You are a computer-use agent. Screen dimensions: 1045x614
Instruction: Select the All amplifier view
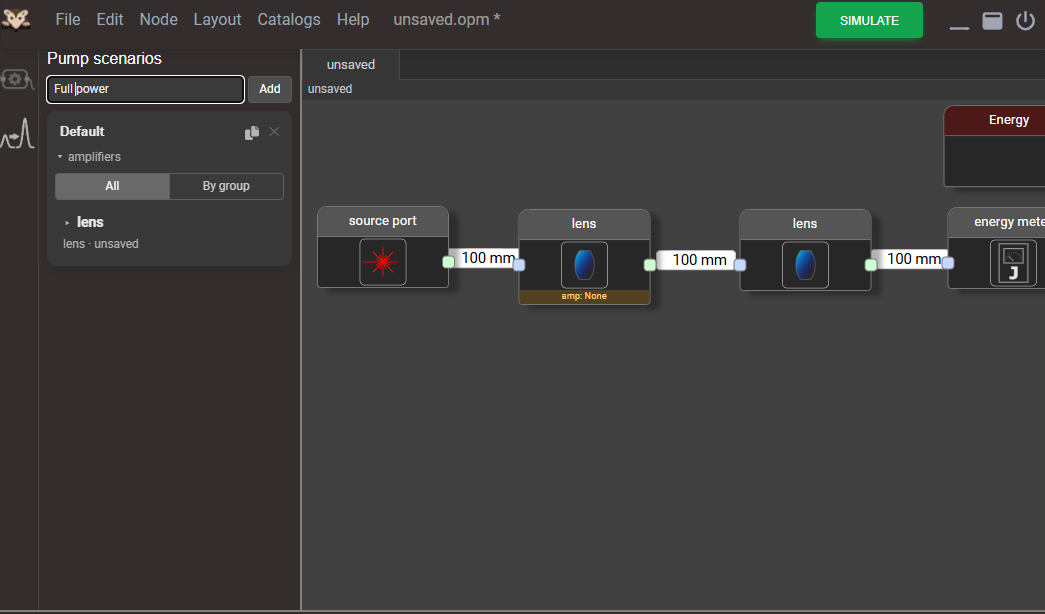[x=112, y=186]
